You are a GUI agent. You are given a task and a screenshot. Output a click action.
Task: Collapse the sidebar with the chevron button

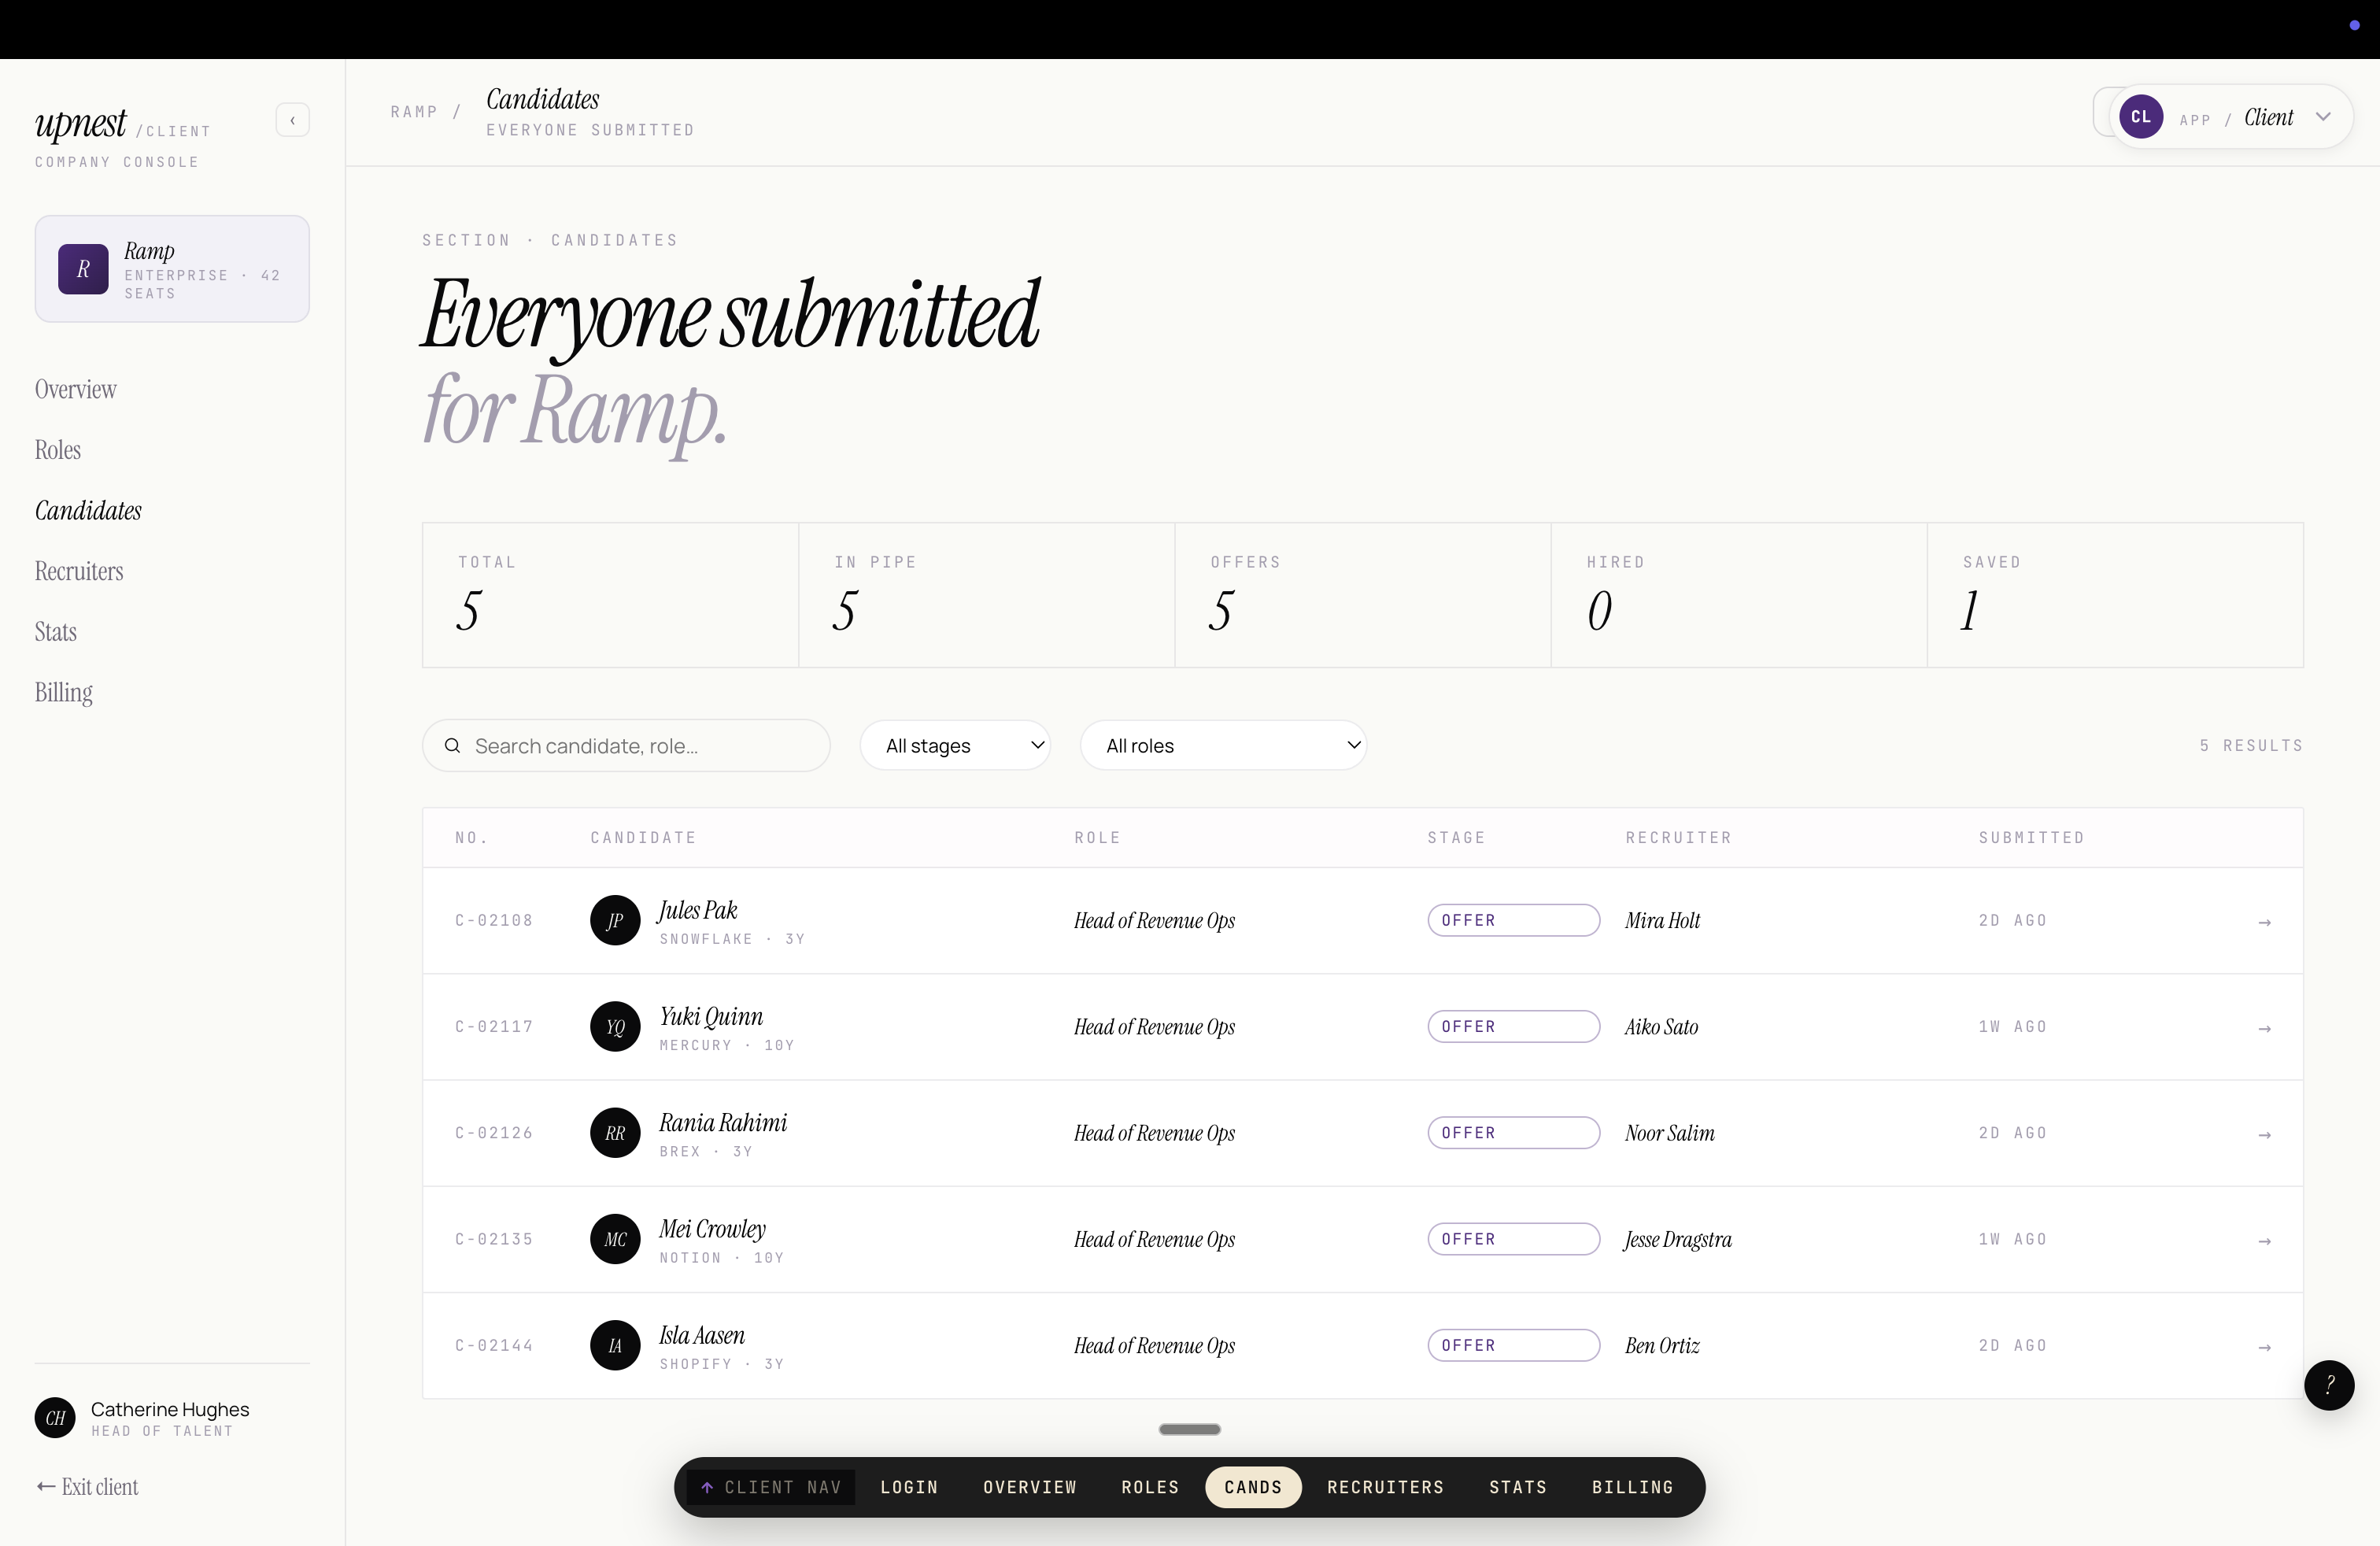[x=292, y=120]
